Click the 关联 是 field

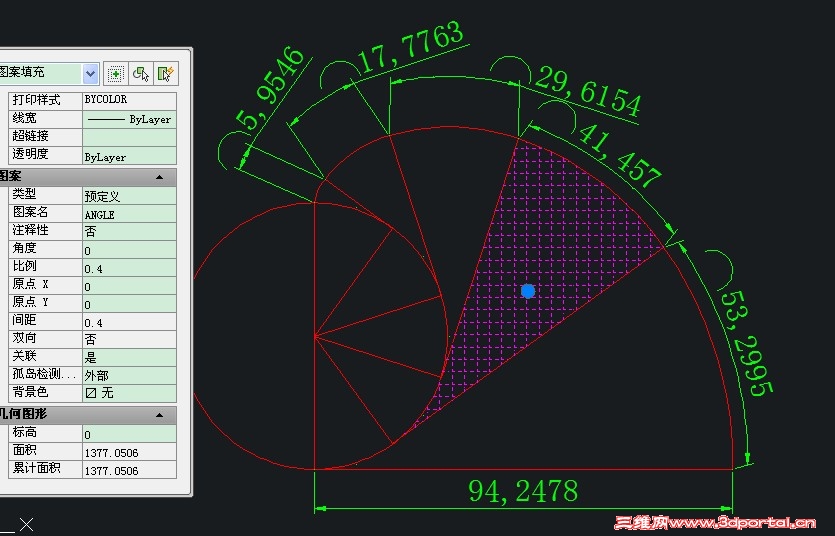point(129,358)
